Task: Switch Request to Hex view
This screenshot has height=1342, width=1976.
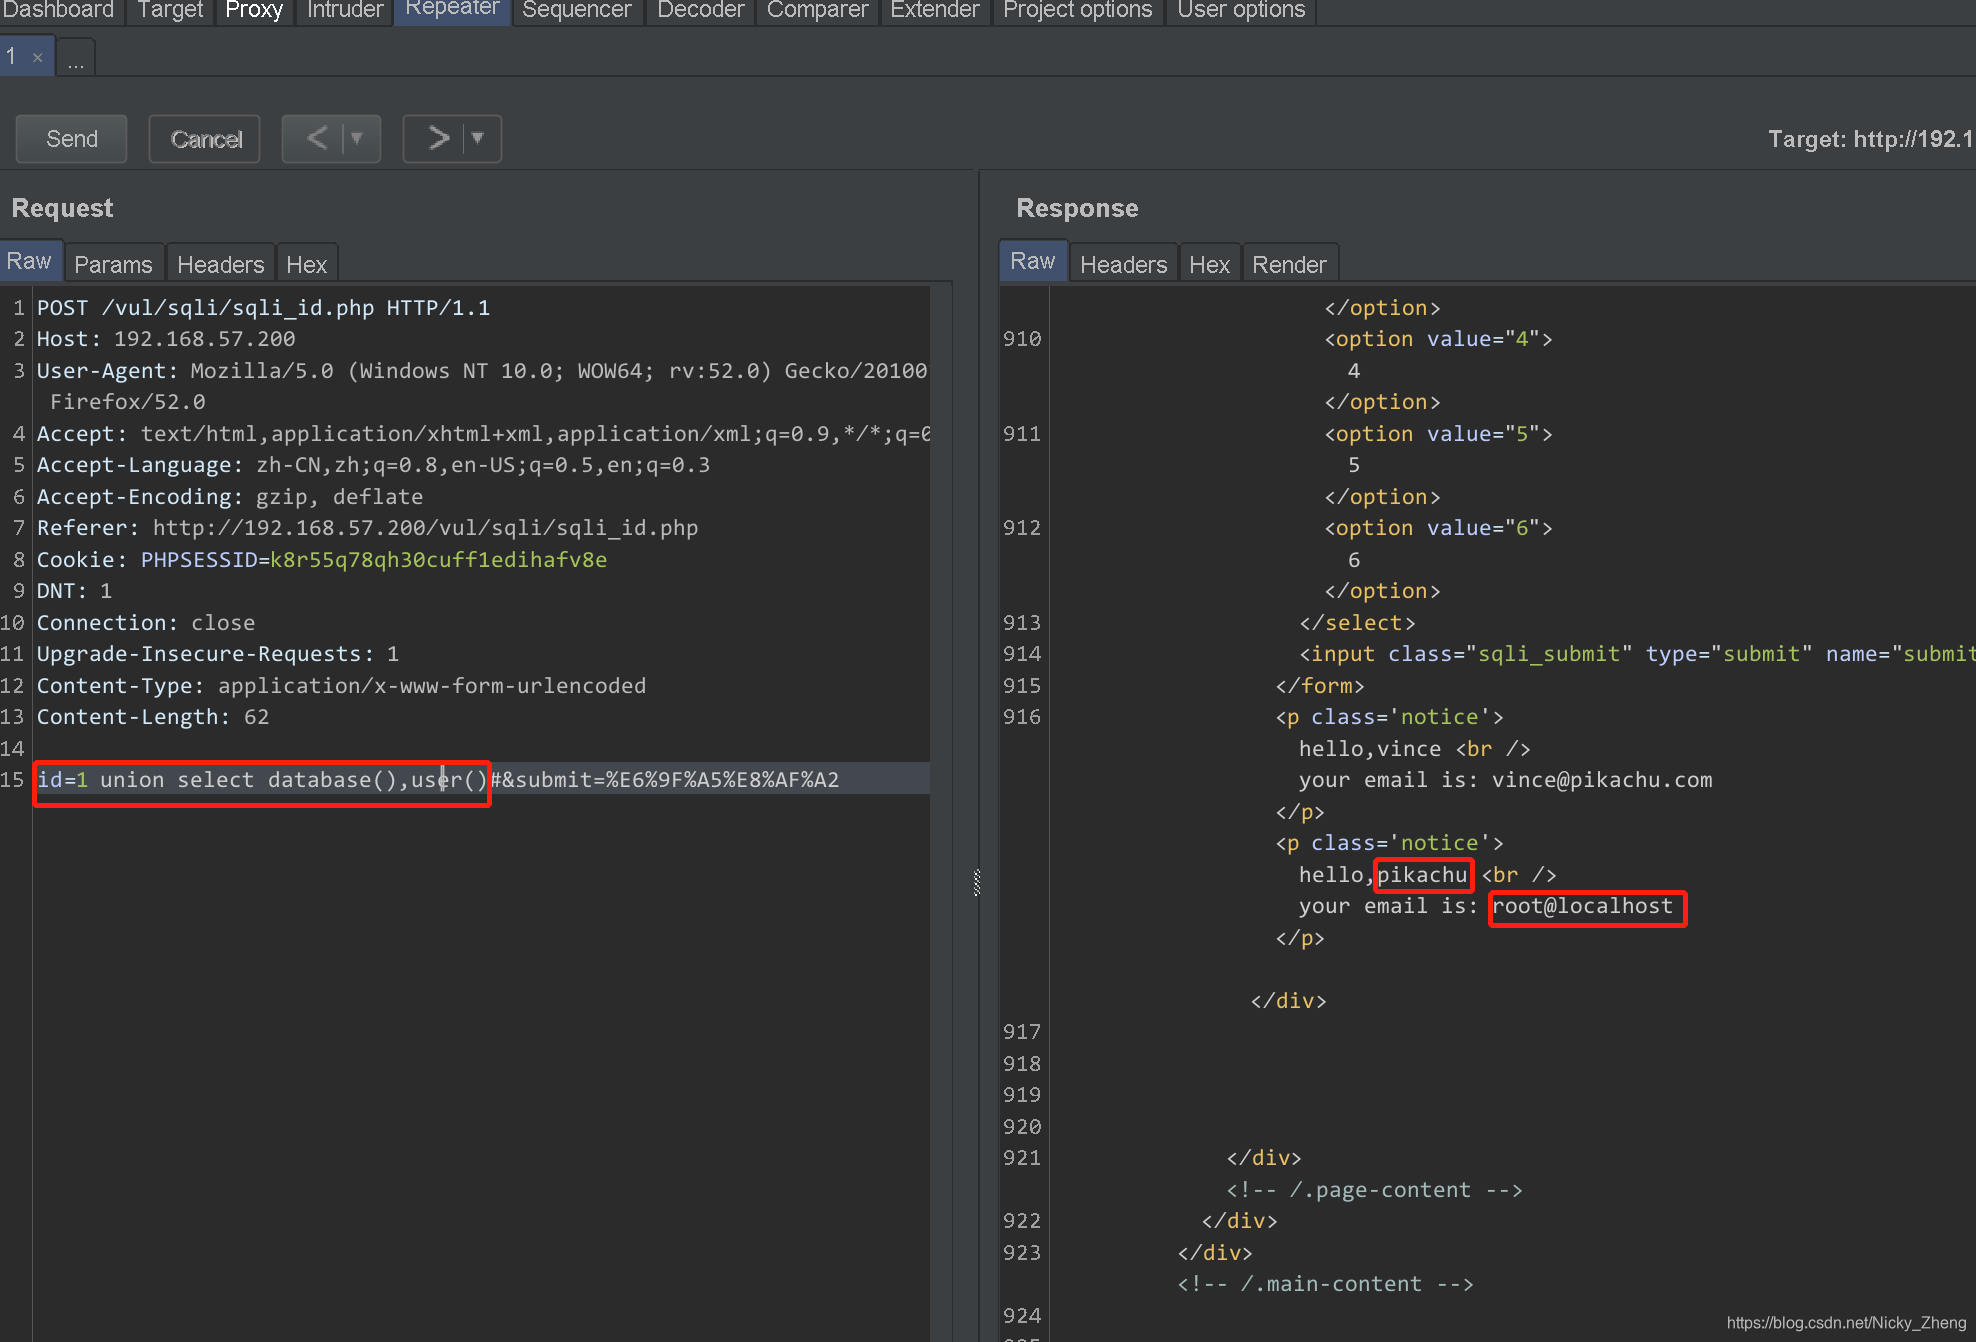Action: pyautogui.click(x=307, y=265)
